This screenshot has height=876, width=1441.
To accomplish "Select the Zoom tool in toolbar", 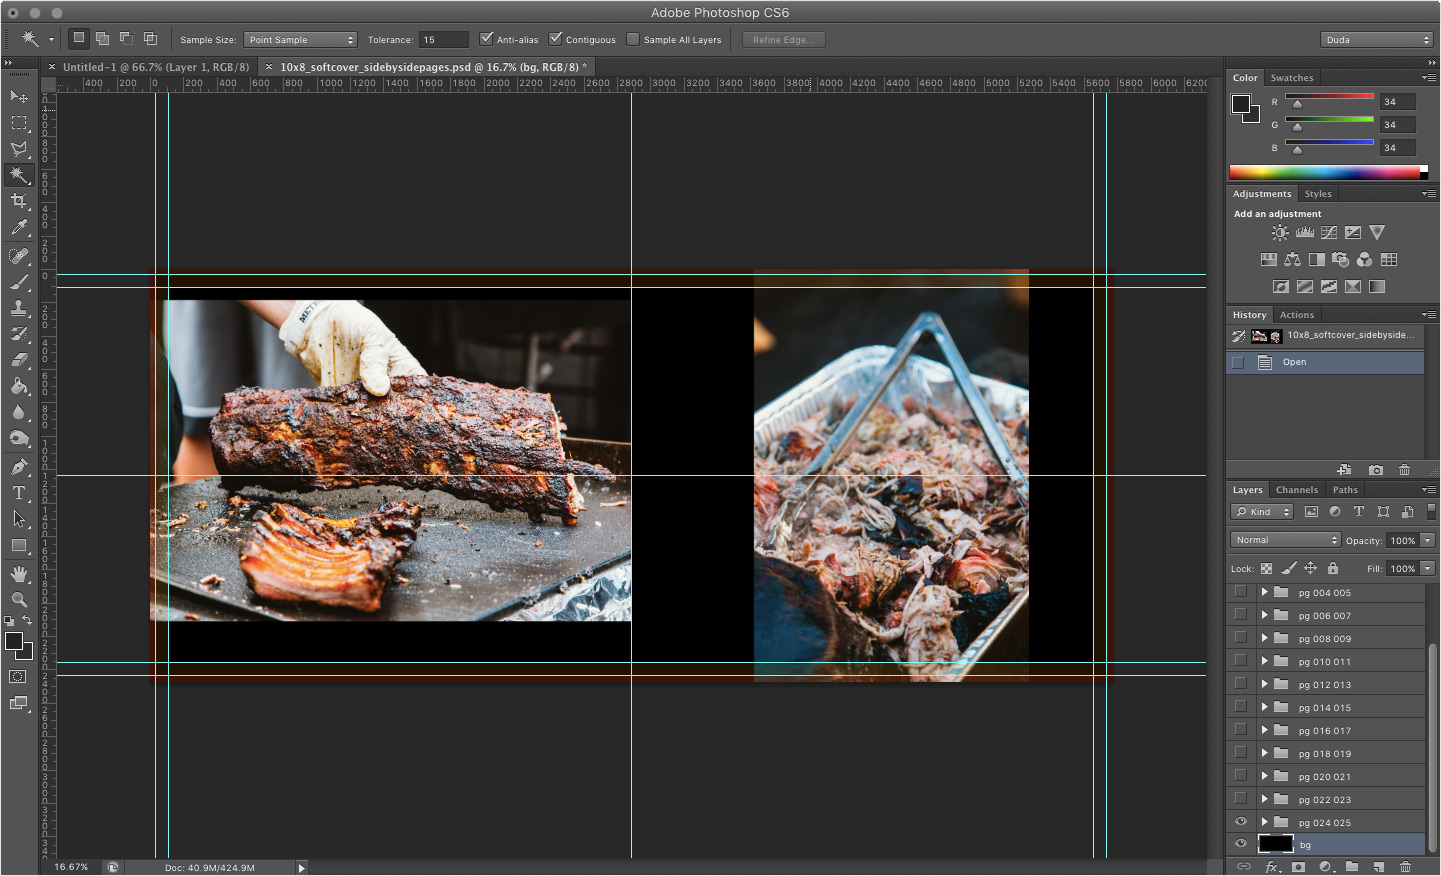I will tap(19, 600).
